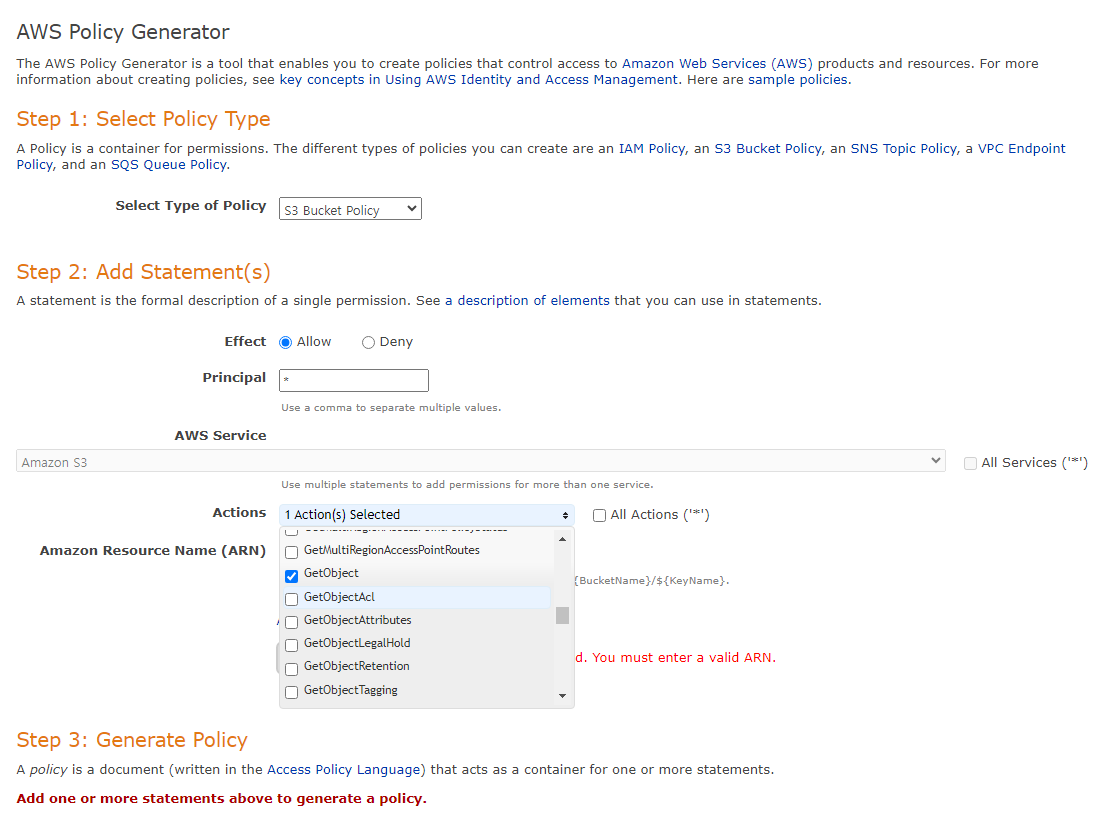Check the GetObjectAcl action
Viewport: 1112px width, 837px height.
[291, 599]
